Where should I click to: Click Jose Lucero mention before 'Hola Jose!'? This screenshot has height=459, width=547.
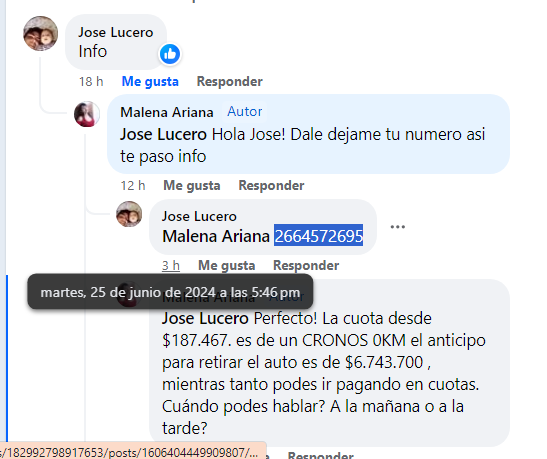click(x=163, y=134)
